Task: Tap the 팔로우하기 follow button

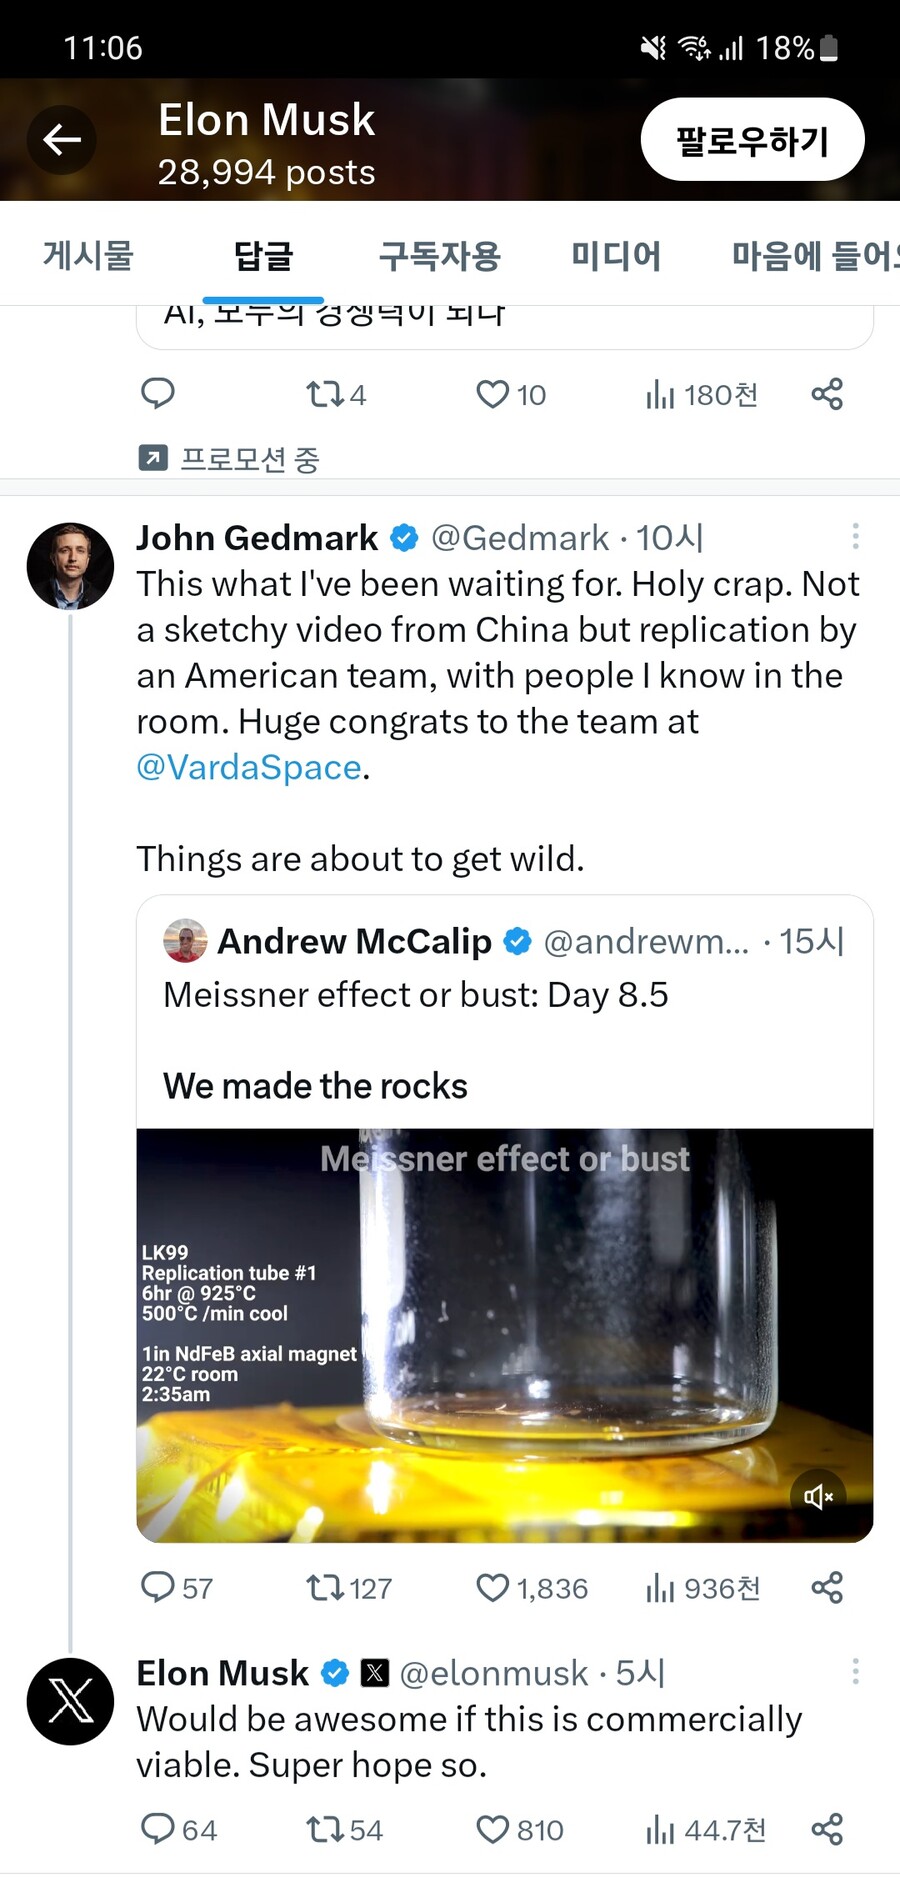Action: [752, 140]
